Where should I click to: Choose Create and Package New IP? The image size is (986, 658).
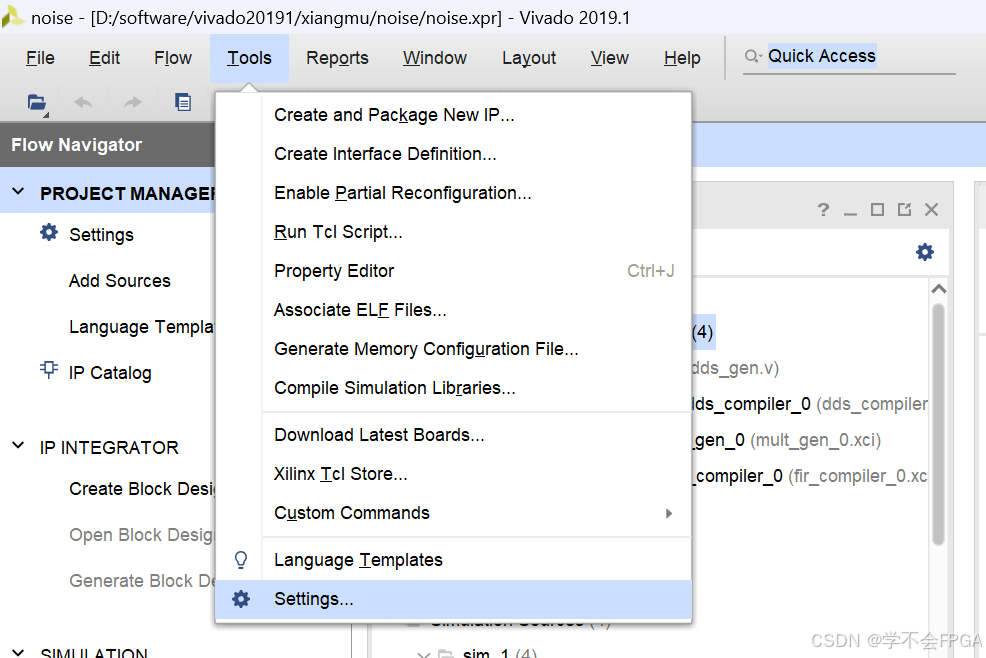coord(453,115)
